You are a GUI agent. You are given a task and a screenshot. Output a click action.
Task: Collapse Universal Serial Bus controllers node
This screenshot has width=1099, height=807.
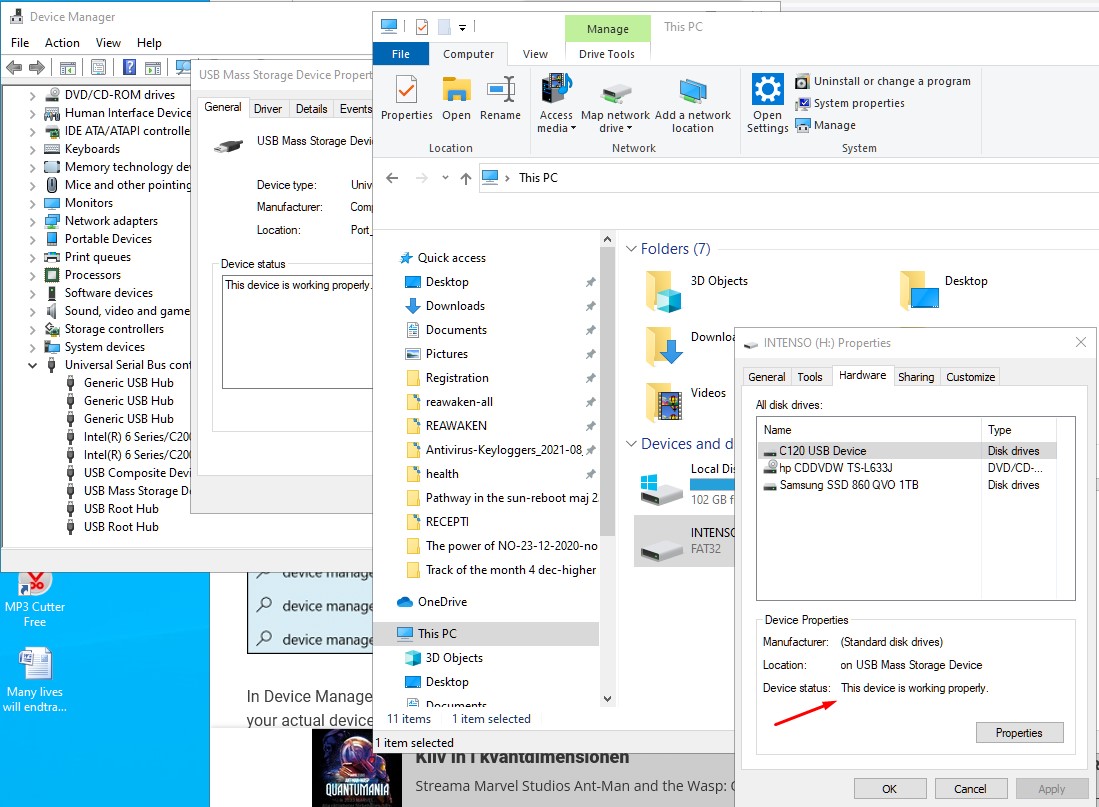coord(32,365)
